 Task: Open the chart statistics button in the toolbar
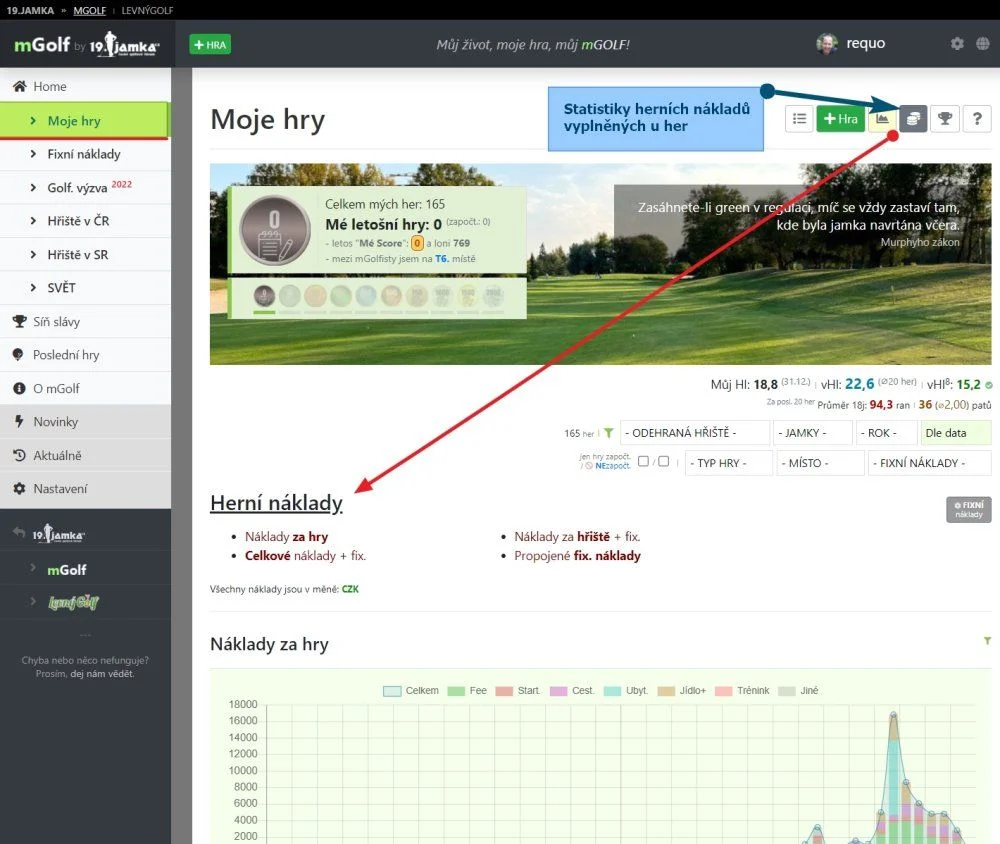pyautogui.click(x=883, y=119)
